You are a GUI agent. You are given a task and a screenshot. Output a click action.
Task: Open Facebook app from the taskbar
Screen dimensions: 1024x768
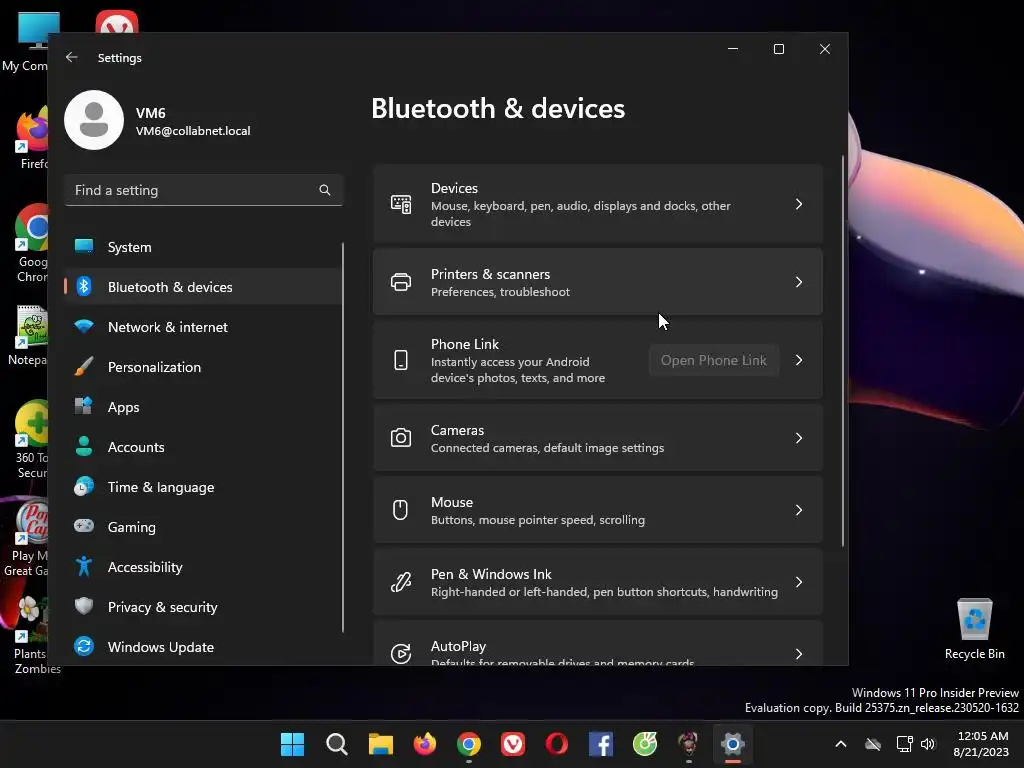tap(601, 744)
